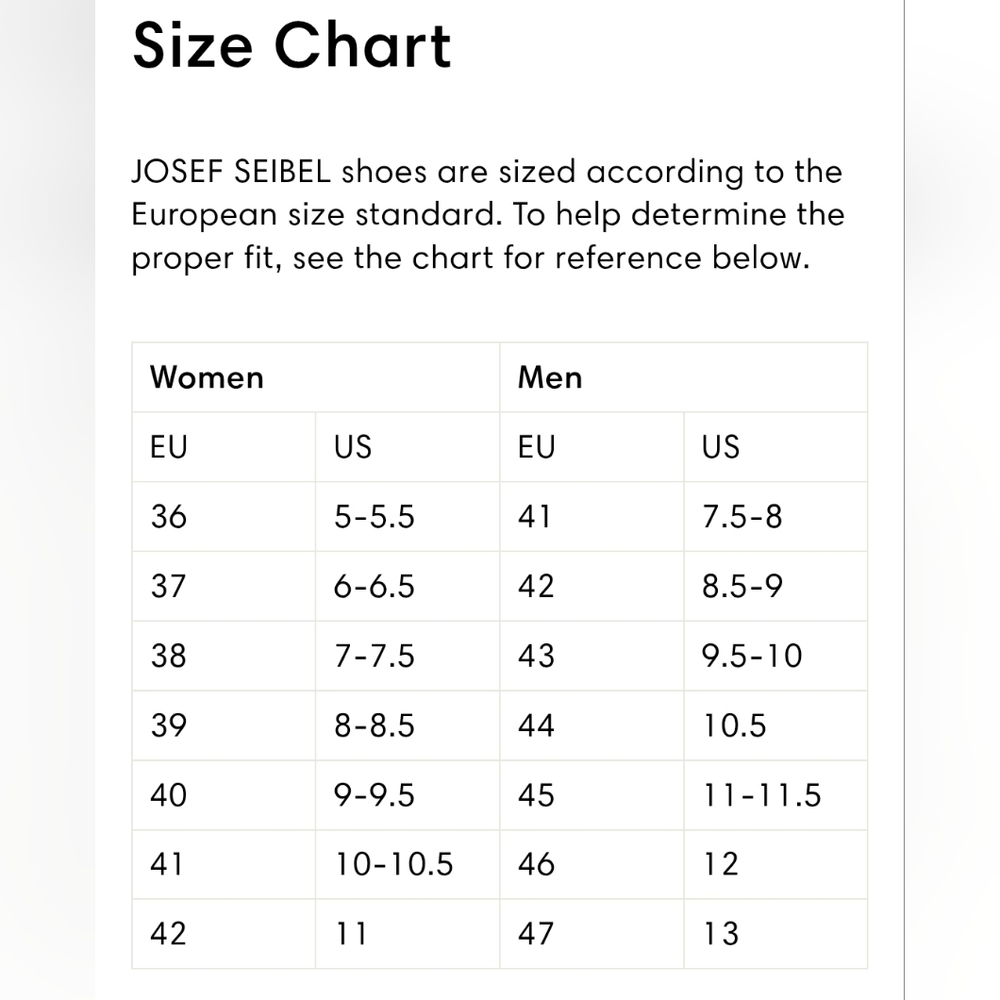Select Men US size 13 cell
Screen dimensions: 1000x1000
tap(776, 934)
